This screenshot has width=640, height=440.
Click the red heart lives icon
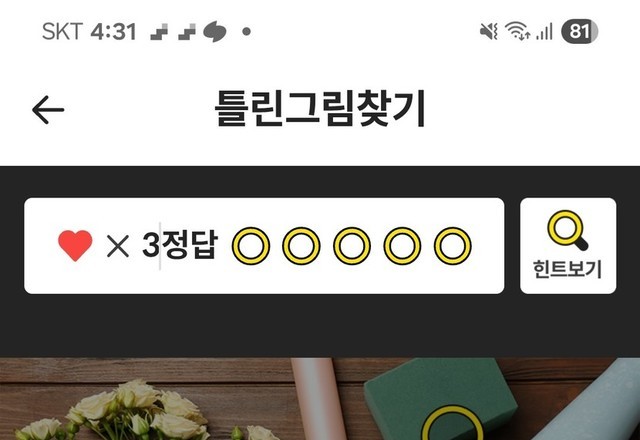[x=75, y=245]
